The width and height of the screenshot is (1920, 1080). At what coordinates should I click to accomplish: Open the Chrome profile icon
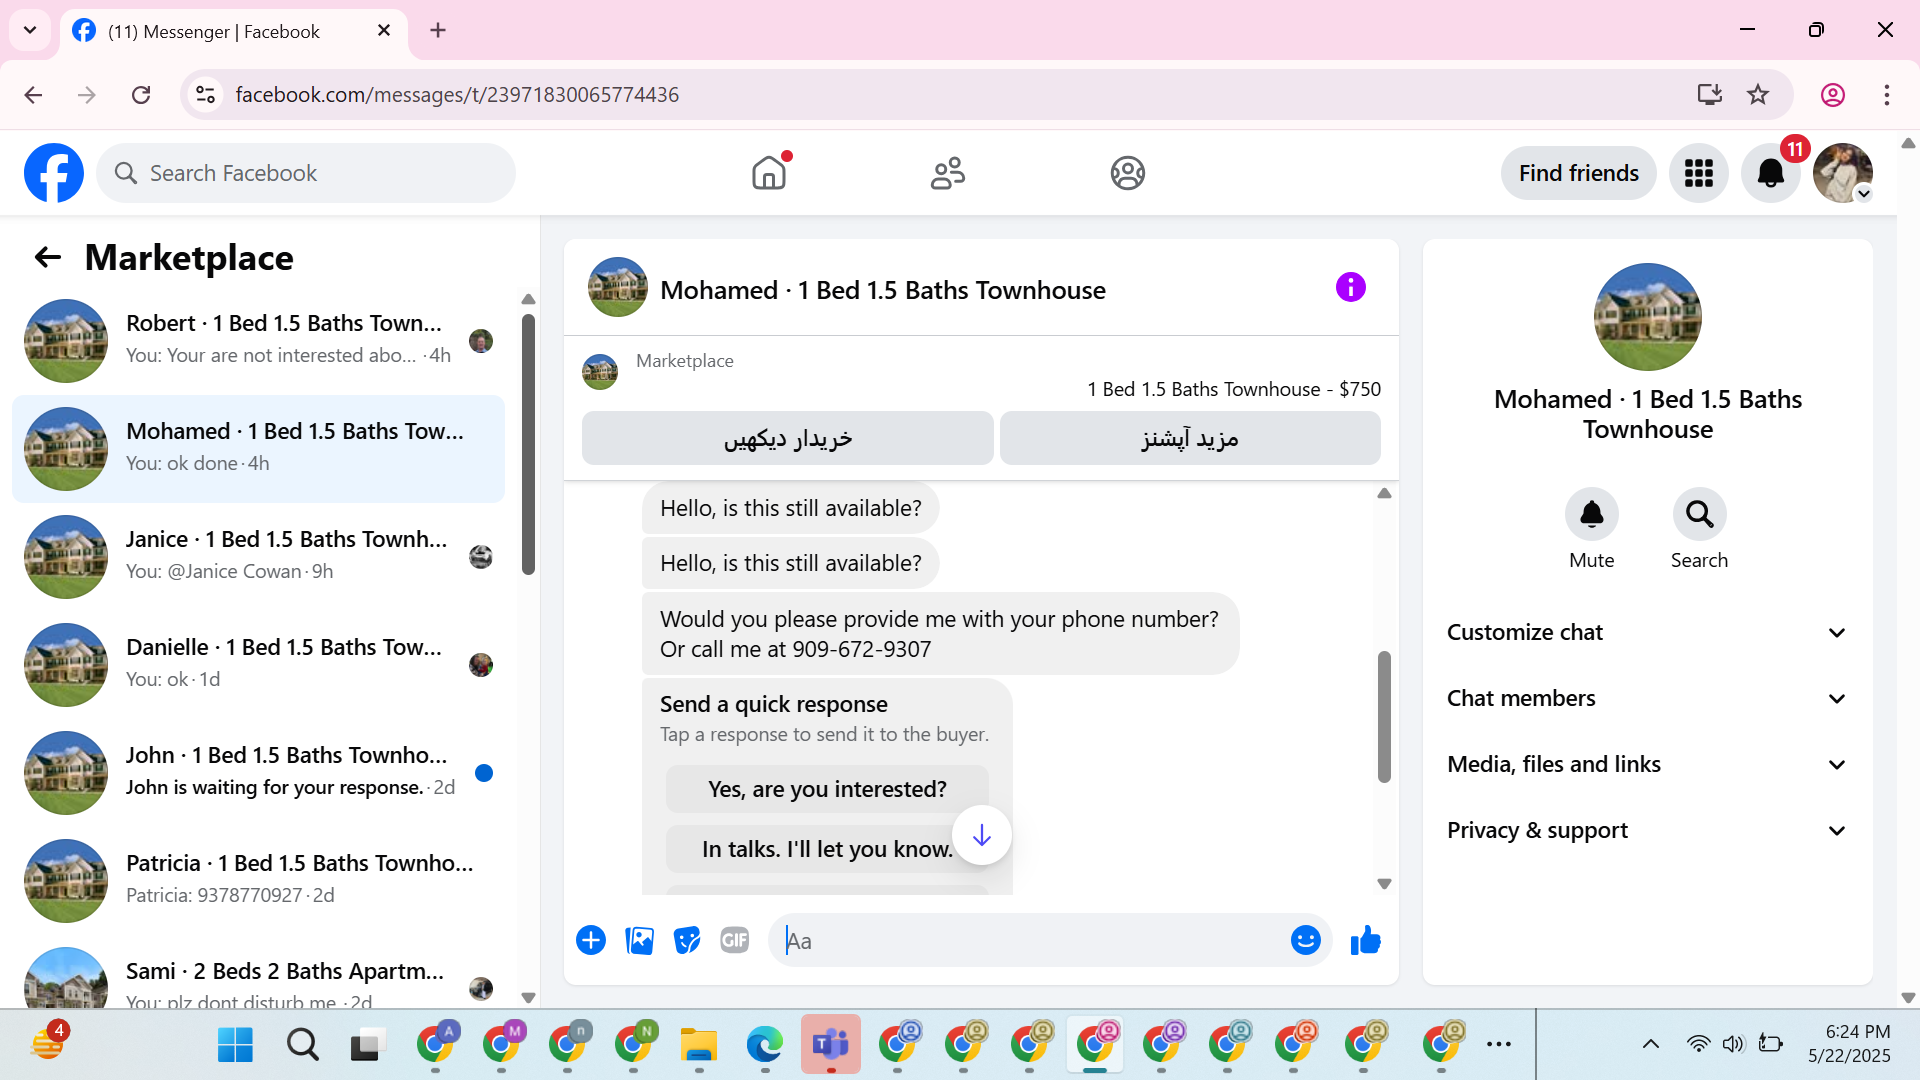(1833, 94)
